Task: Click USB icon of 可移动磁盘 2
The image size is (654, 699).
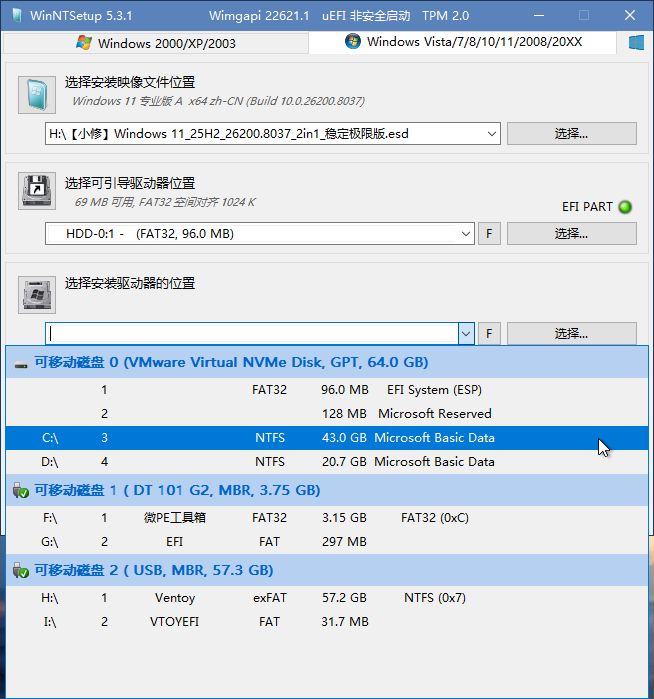Action: [x=21, y=570]
